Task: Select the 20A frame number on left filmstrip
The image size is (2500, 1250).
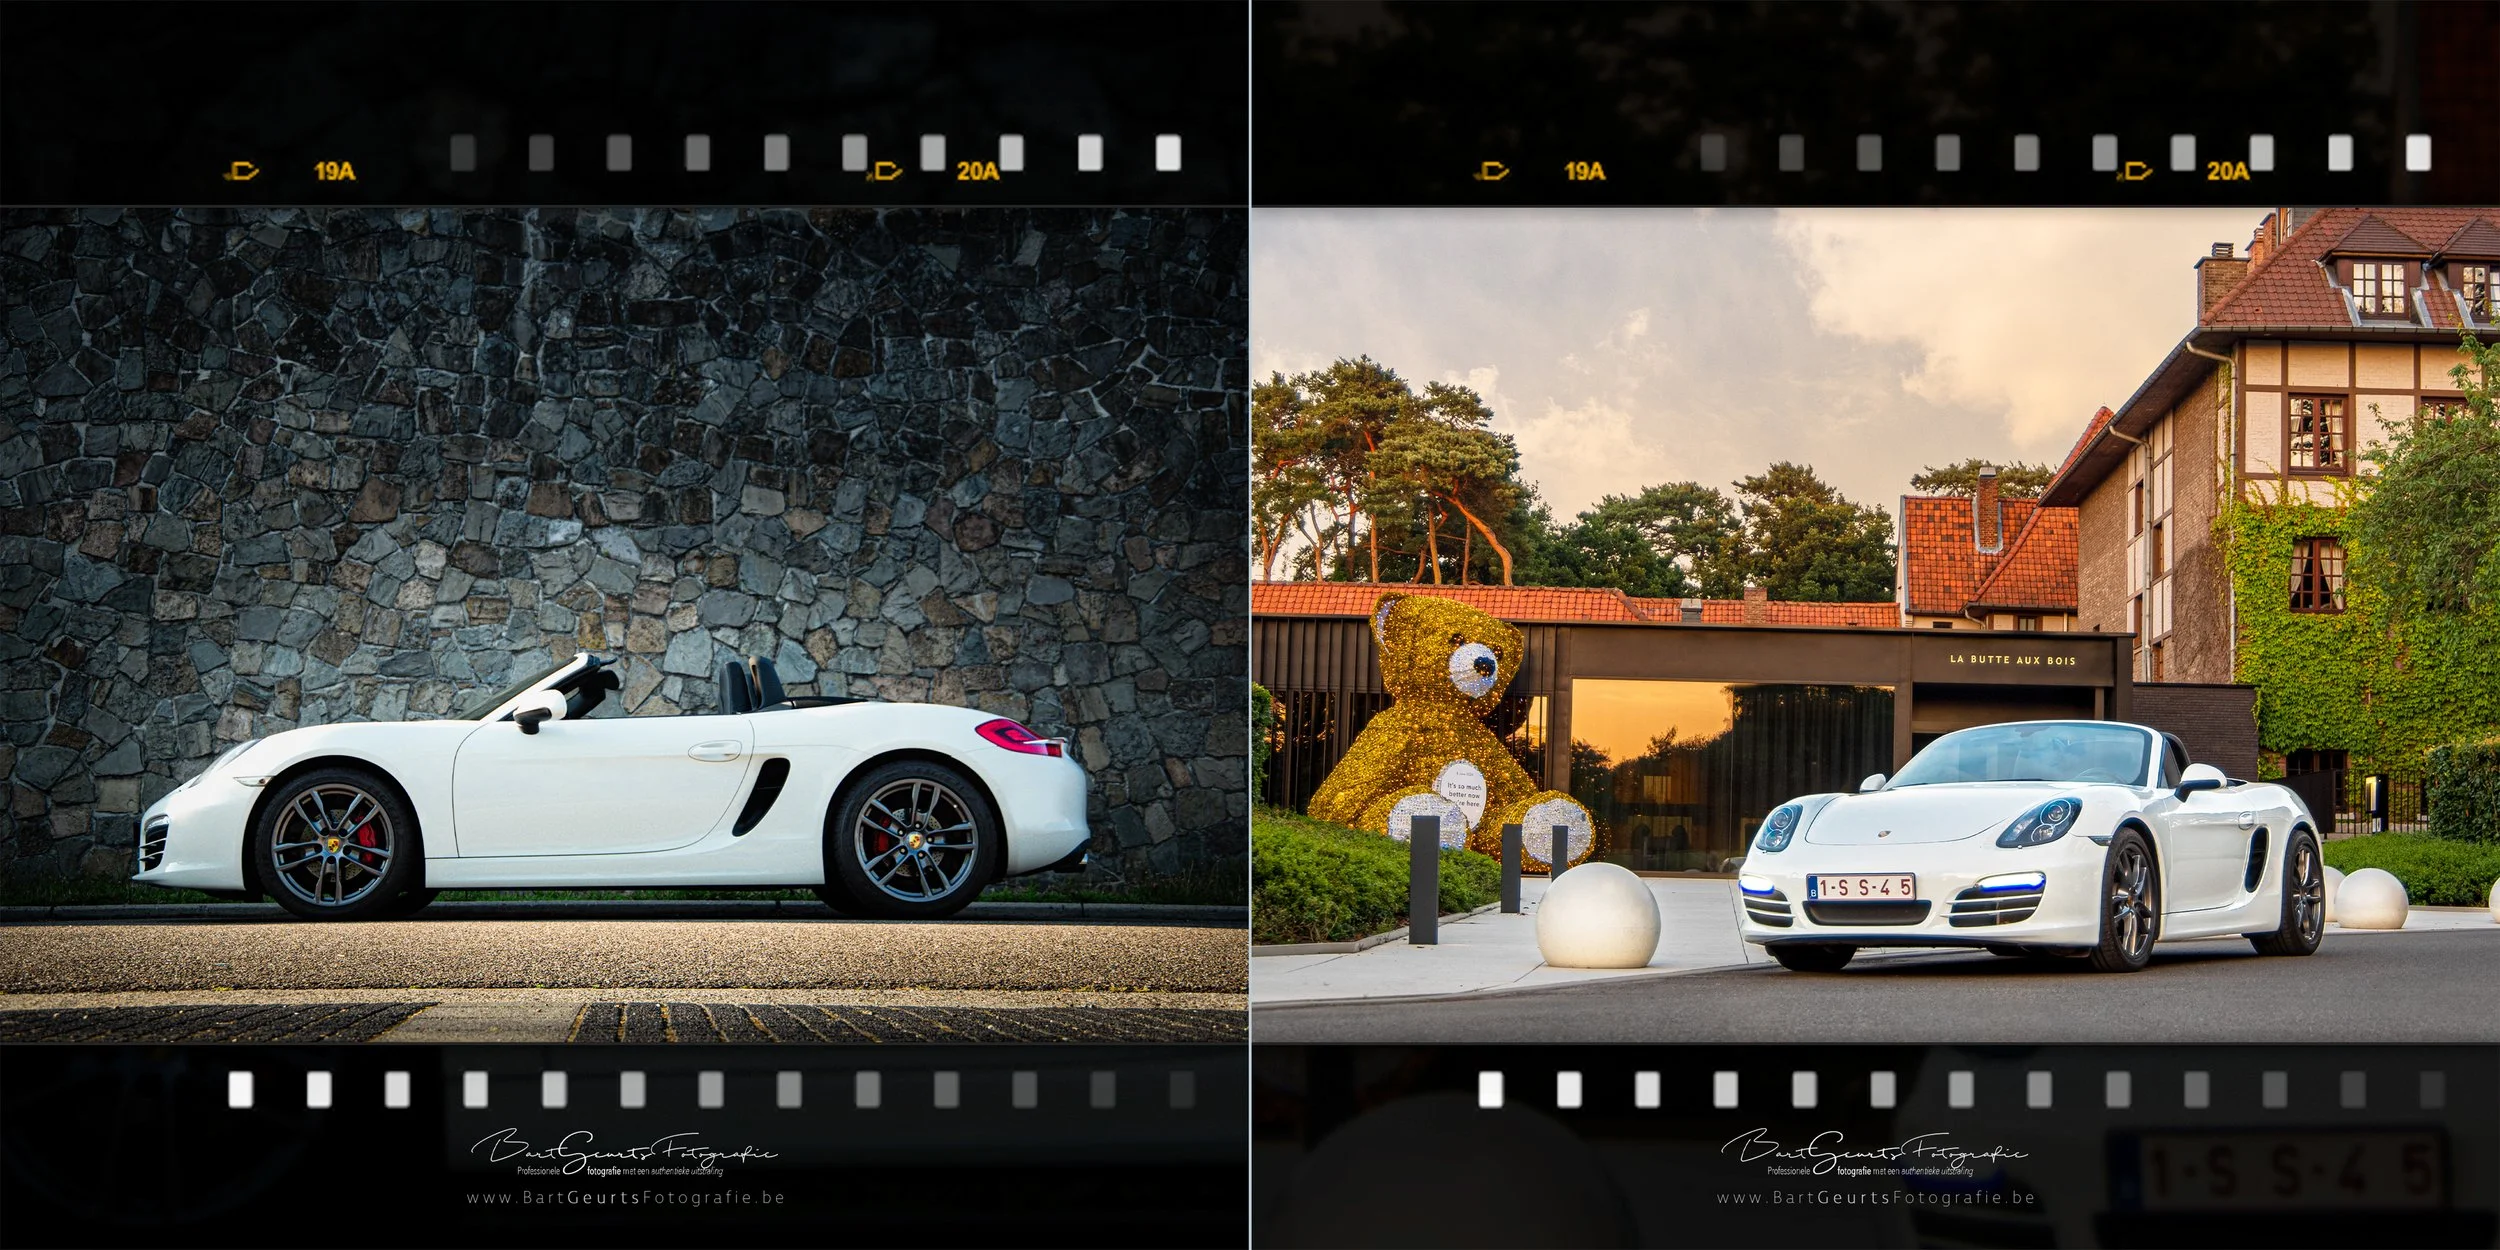Action: pos(977,171)
